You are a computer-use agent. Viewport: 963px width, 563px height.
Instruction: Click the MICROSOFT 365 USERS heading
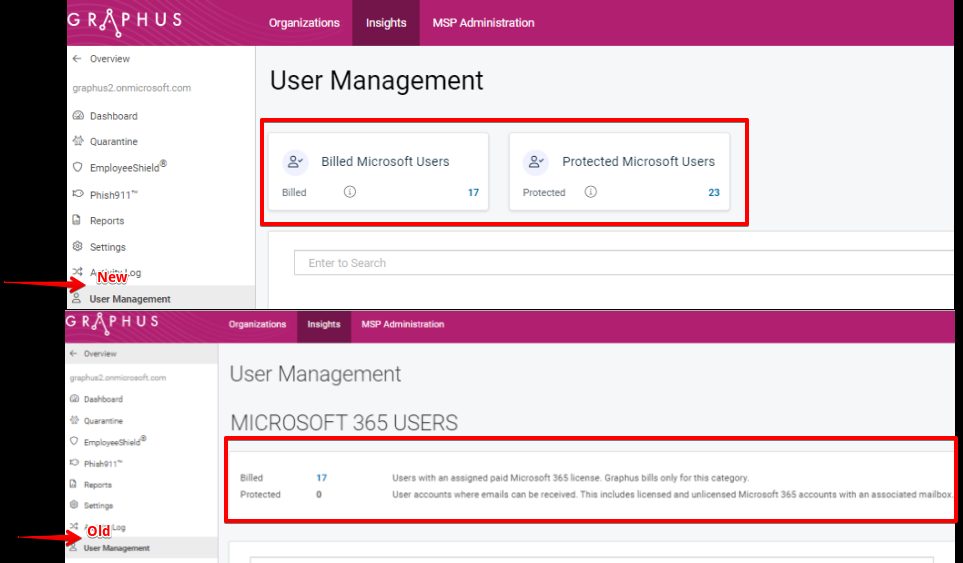(x=344, y=422)
